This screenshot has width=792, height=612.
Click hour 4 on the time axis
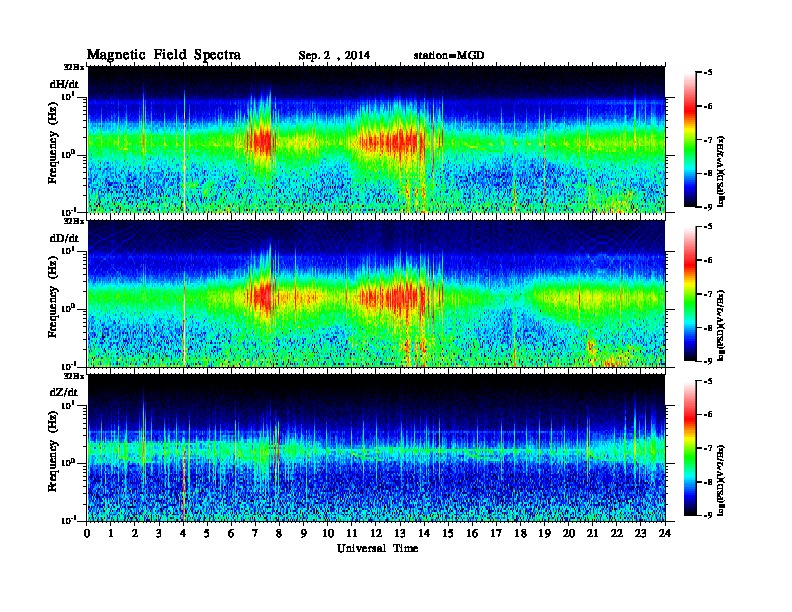pyautogui.click(x=183, y=533)
